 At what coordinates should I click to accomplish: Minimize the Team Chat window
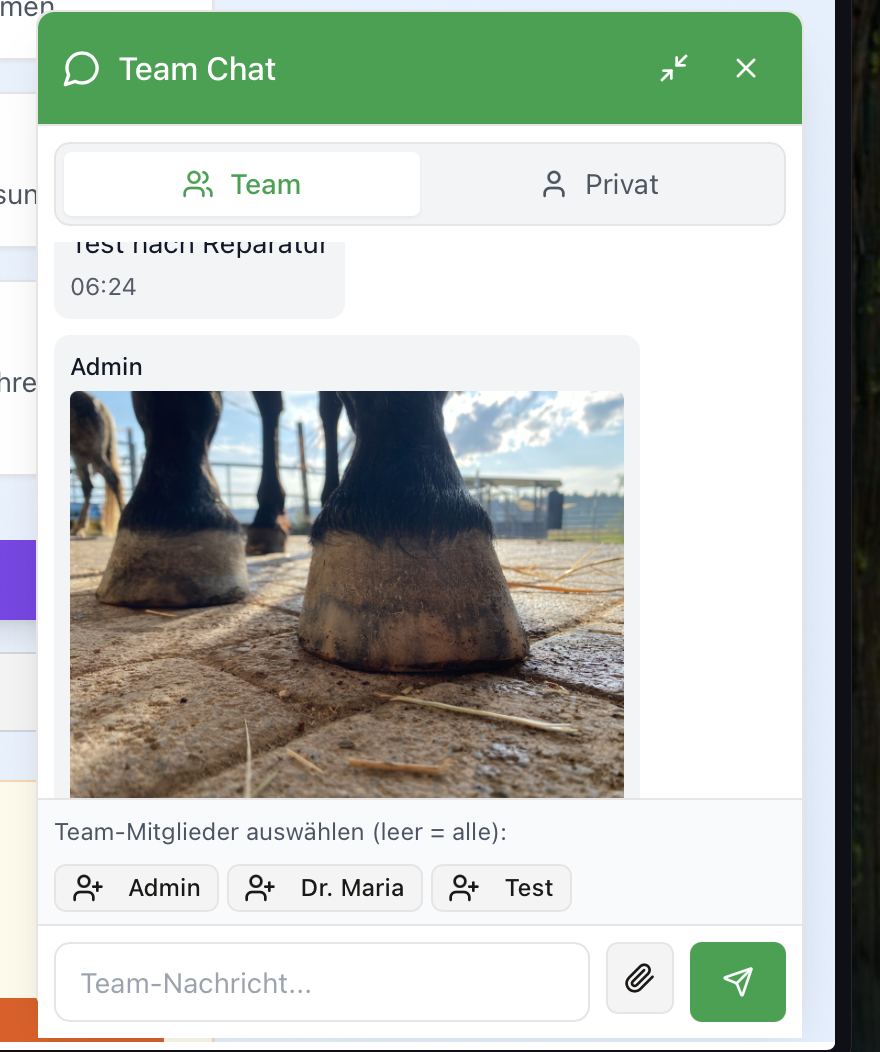tap(675, 68)
